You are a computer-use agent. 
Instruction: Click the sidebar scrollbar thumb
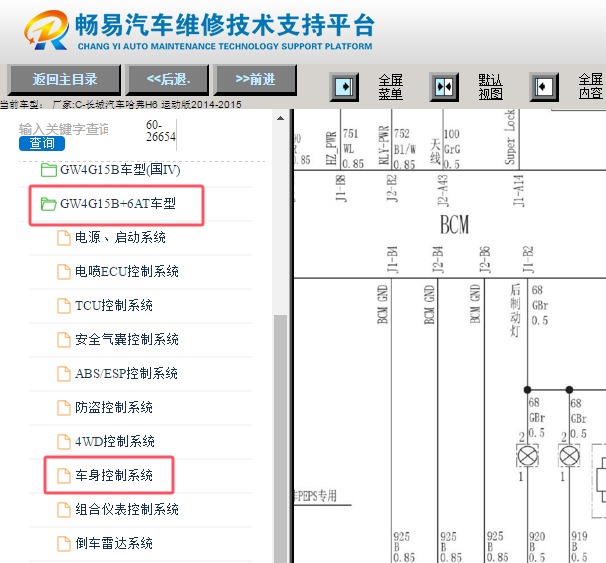[x=281, y=439]
